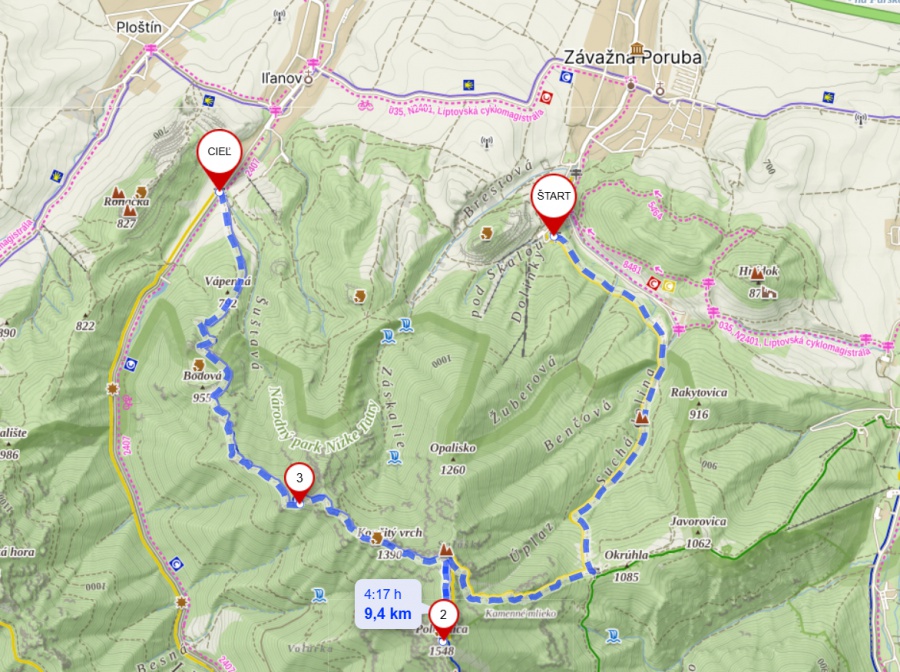Click the Okrúhla 1085 trail junction label

626,565
